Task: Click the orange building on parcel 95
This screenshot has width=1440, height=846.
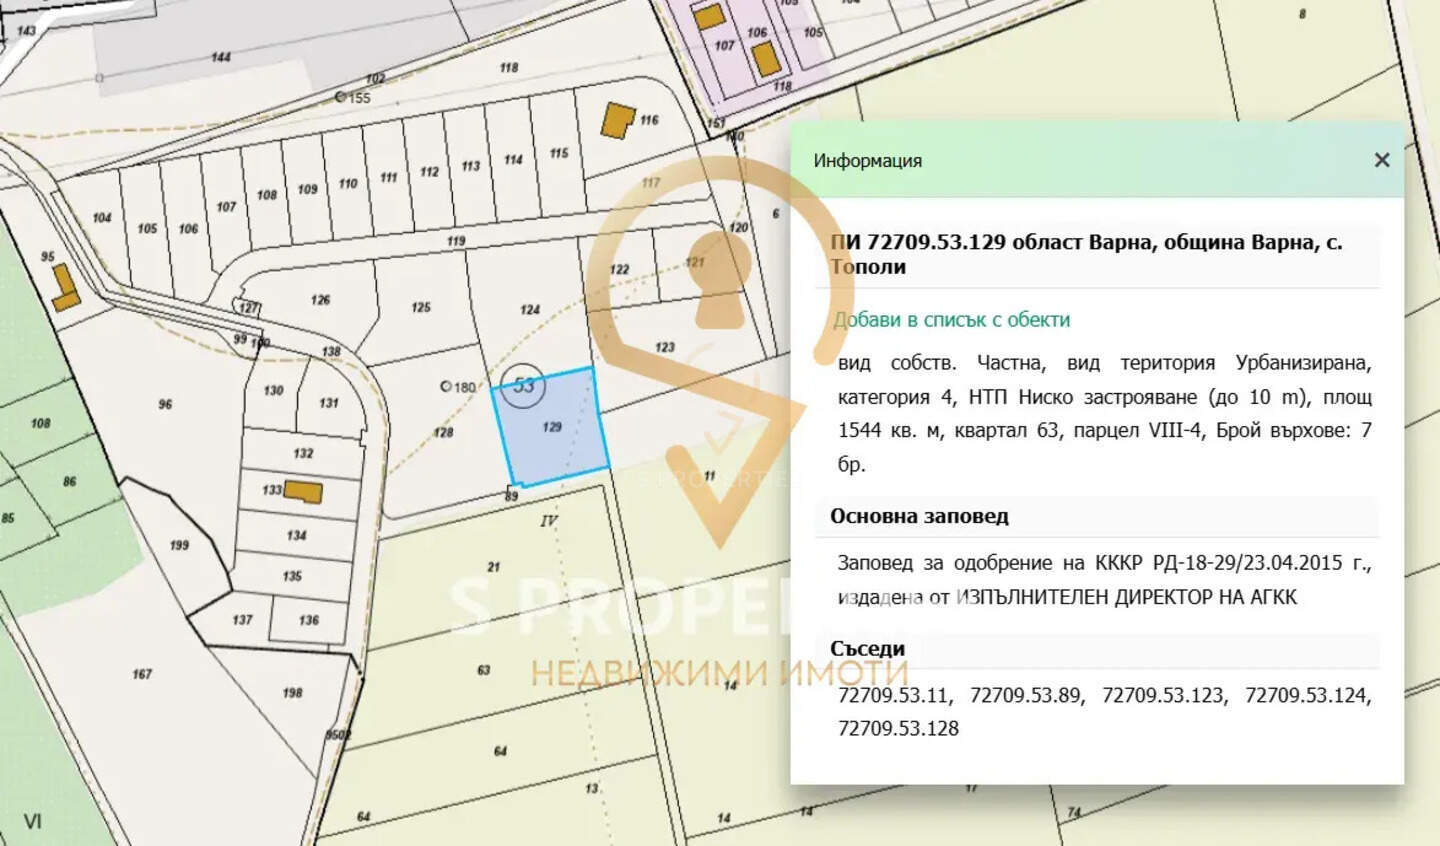Action: [x=65, y=287]
